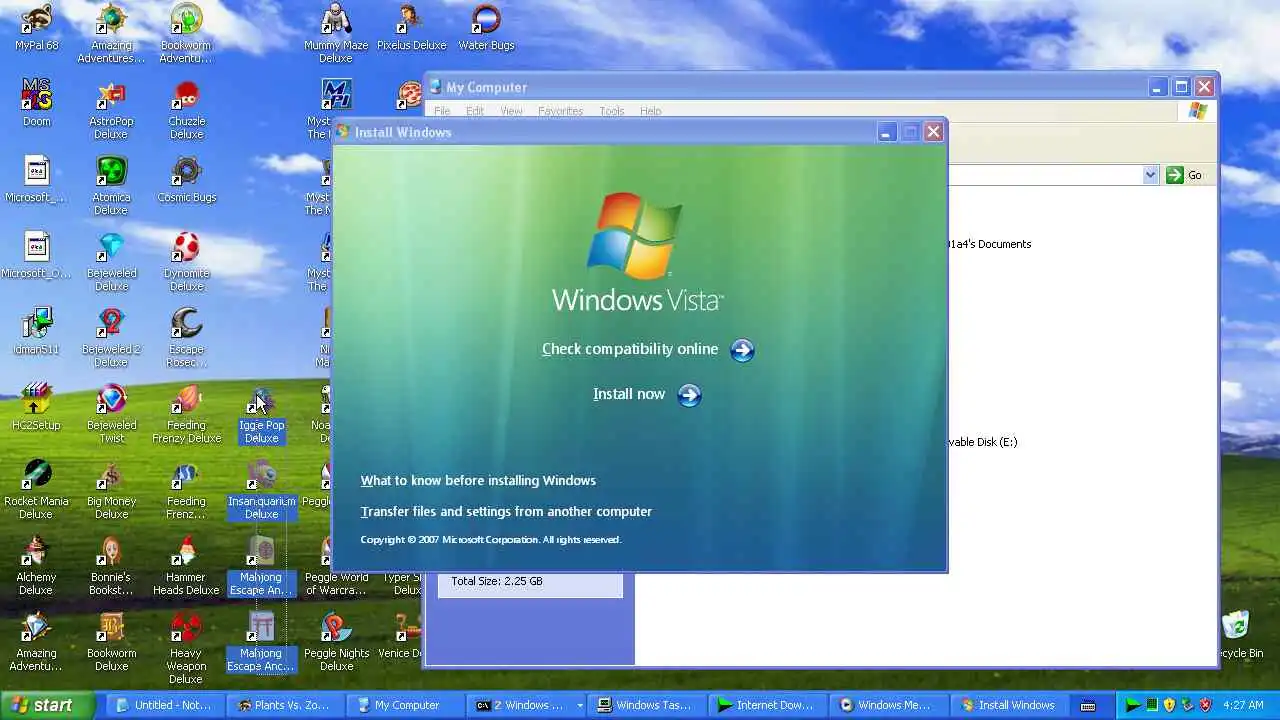1280x720 pixels.
Task: Select the HC2Setup desktop icon
Action: point(36,407)
